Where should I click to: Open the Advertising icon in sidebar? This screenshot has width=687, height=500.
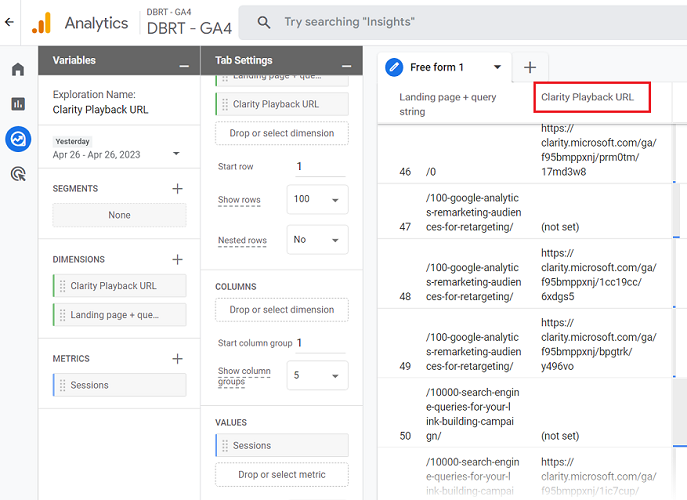[x=18, y=174]
